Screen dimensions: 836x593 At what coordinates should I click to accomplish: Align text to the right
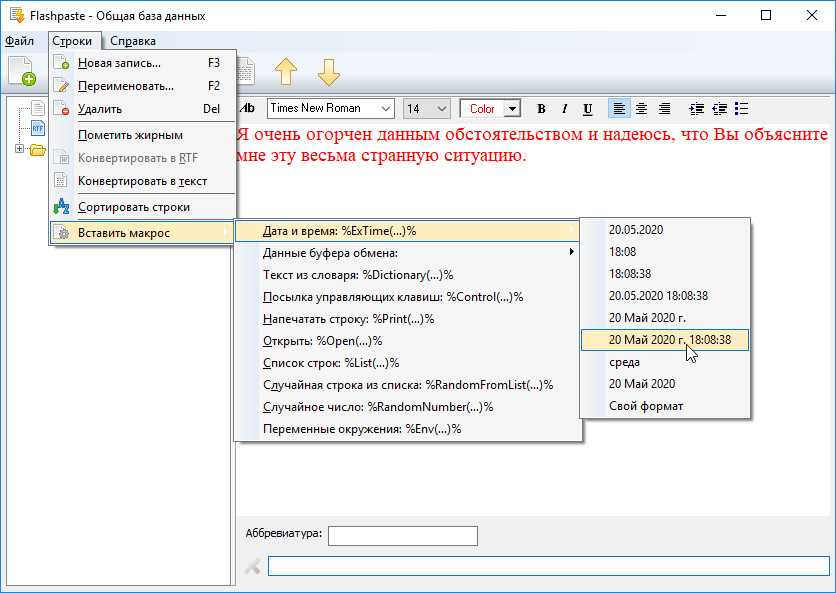tap(664, 109)
